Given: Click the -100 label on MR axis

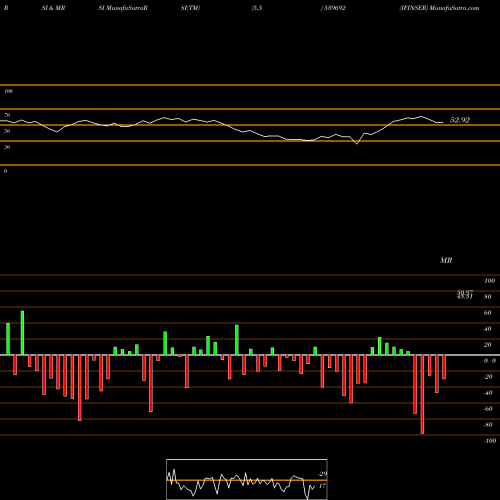Looking at the screenshot, I should [x=489, y=441].
